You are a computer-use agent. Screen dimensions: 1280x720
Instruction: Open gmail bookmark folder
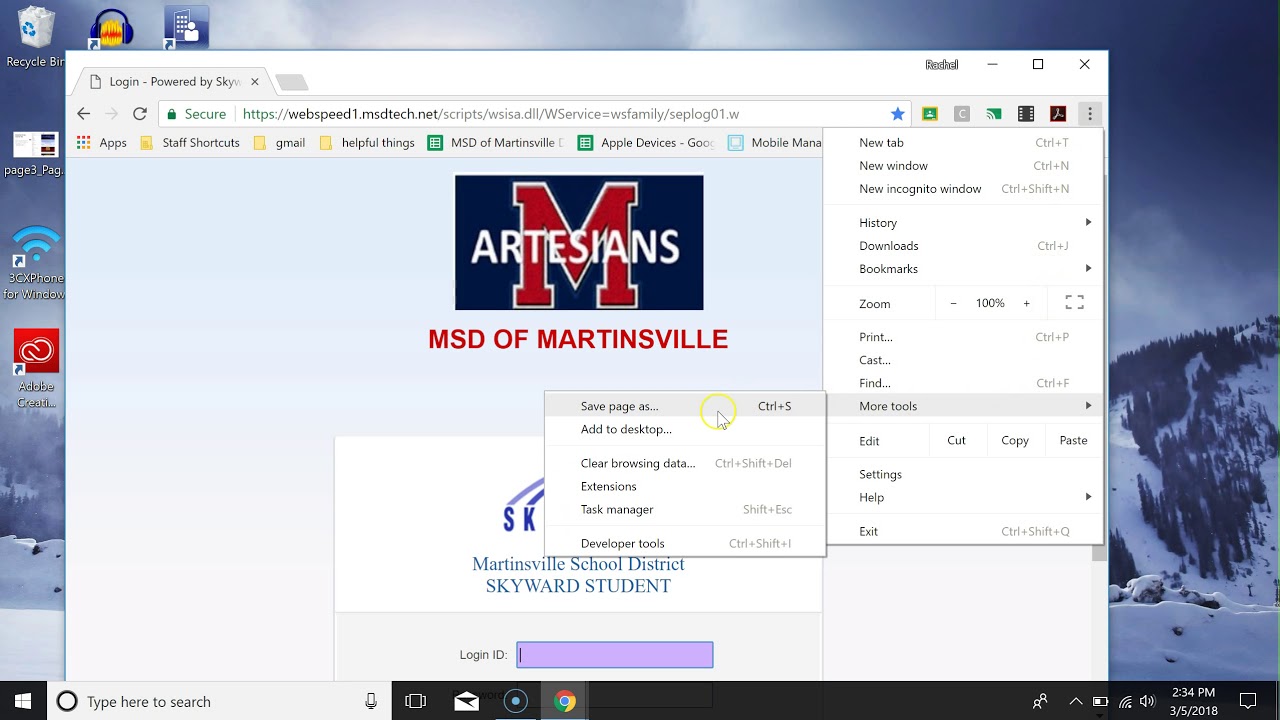point(279,143)
